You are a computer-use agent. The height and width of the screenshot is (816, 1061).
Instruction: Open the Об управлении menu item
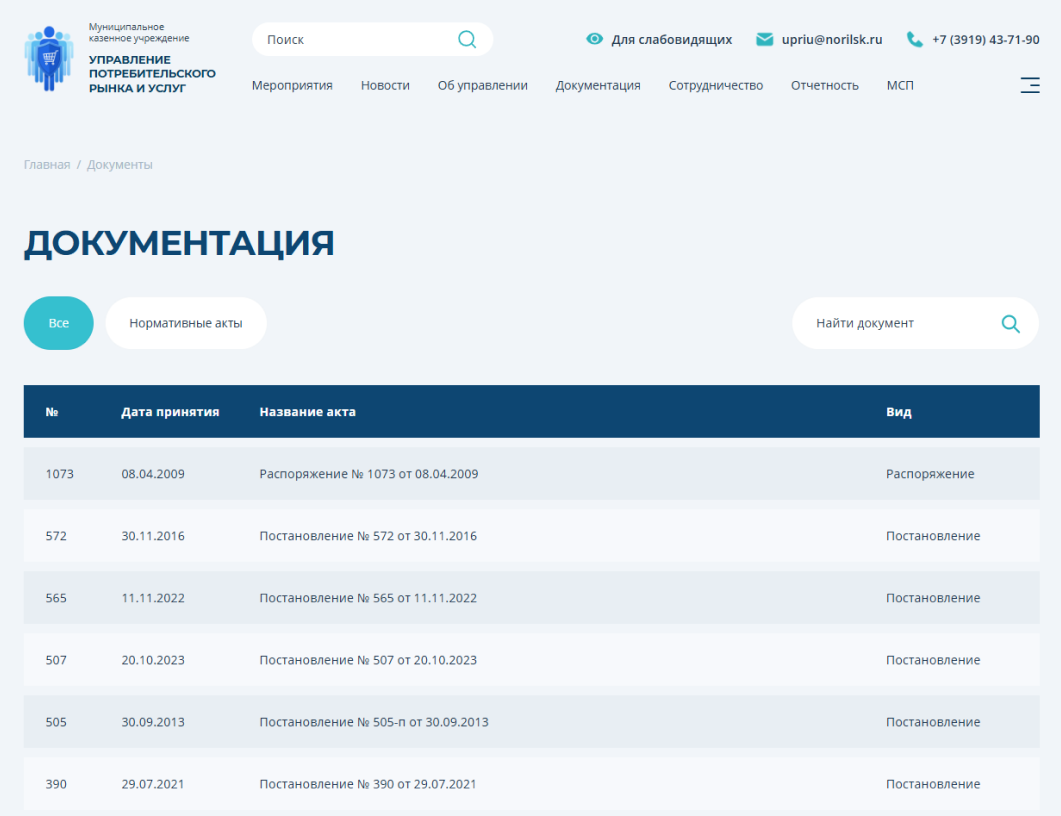coord(482,85)
